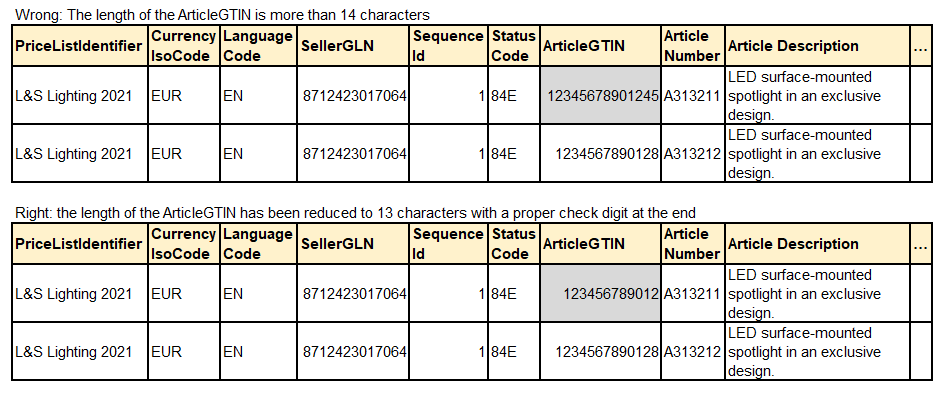This screenshot has height=394, width=944.
Task: Select the Article Description header in the top table
Action: coord(817,46)
